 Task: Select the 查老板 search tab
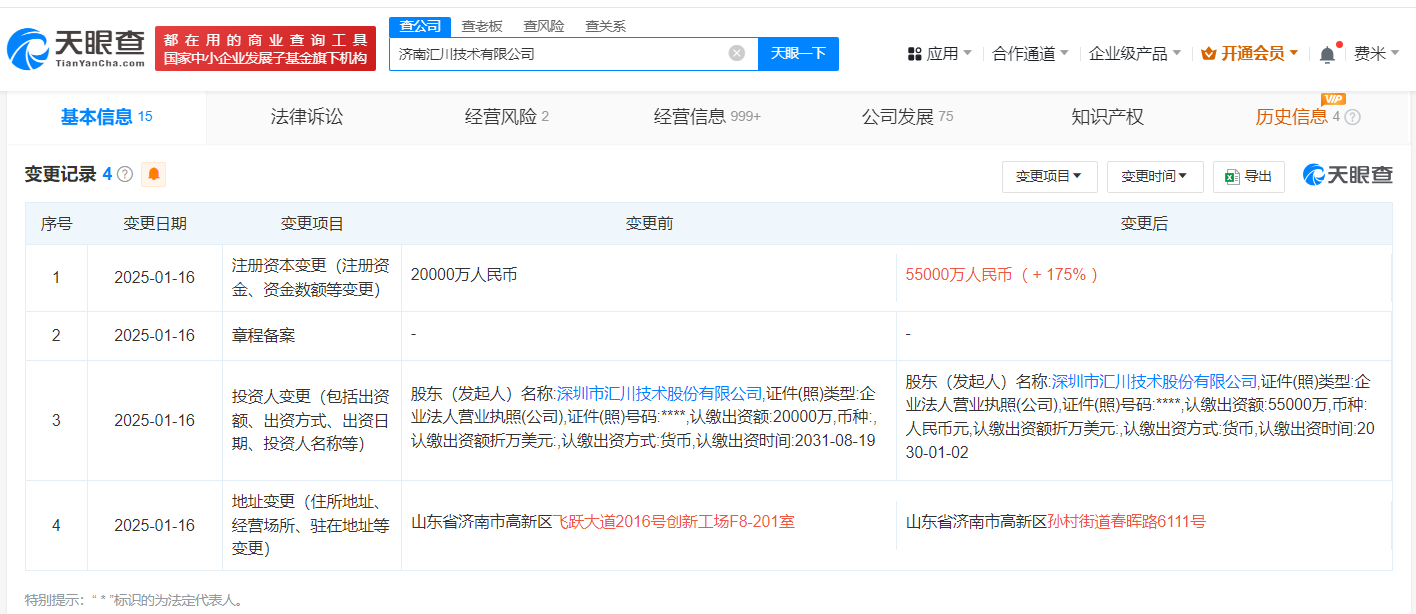(x=482, y=26)
